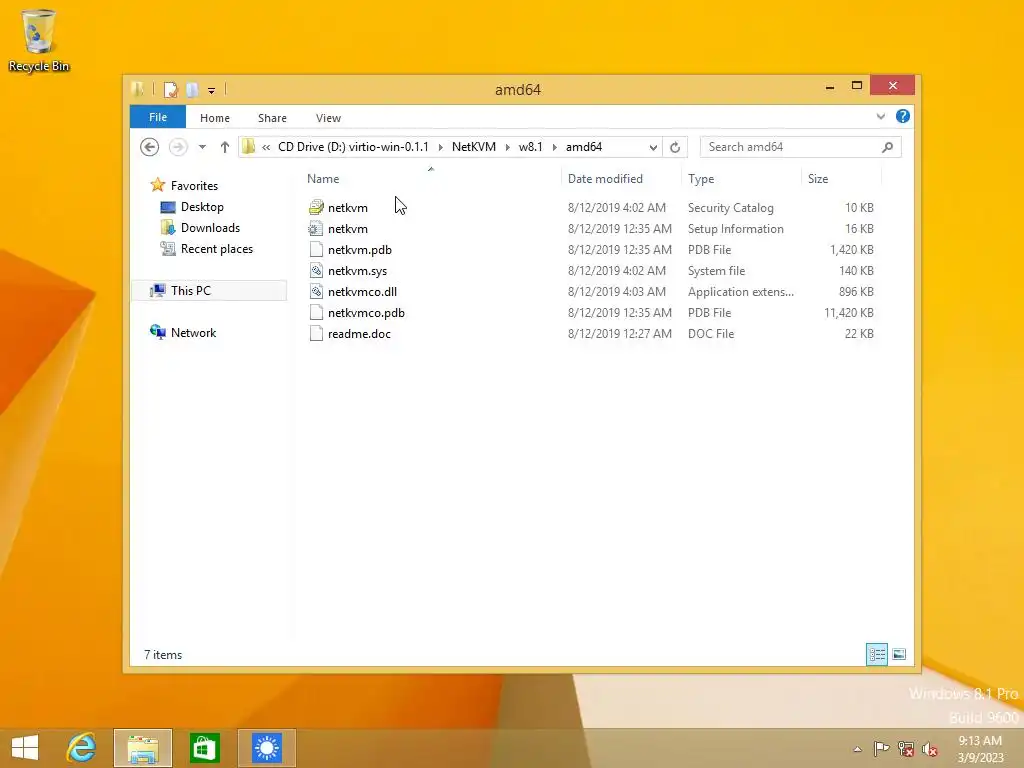The image size is (1024, 768).
Task: Open the Windows Start button
Action: pyautogui.click(x=25, y=748)
